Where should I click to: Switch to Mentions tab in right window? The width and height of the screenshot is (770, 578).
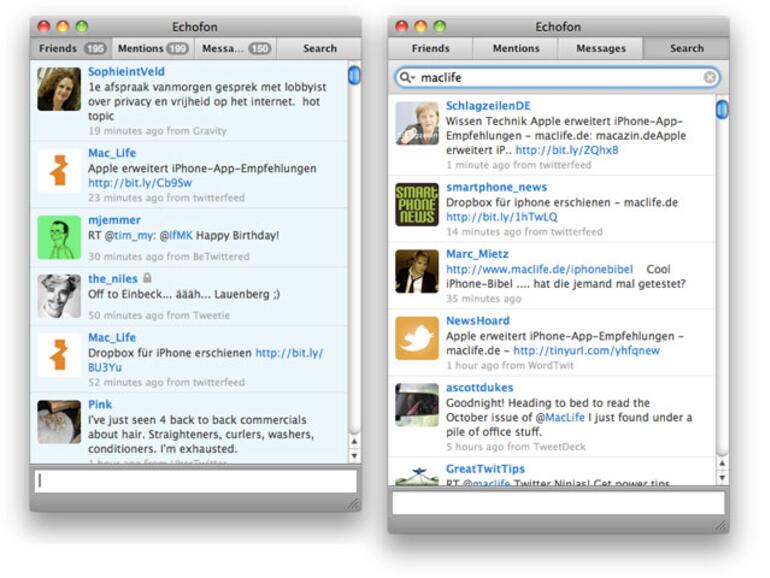pyautogui.click(x=516, y=49)
